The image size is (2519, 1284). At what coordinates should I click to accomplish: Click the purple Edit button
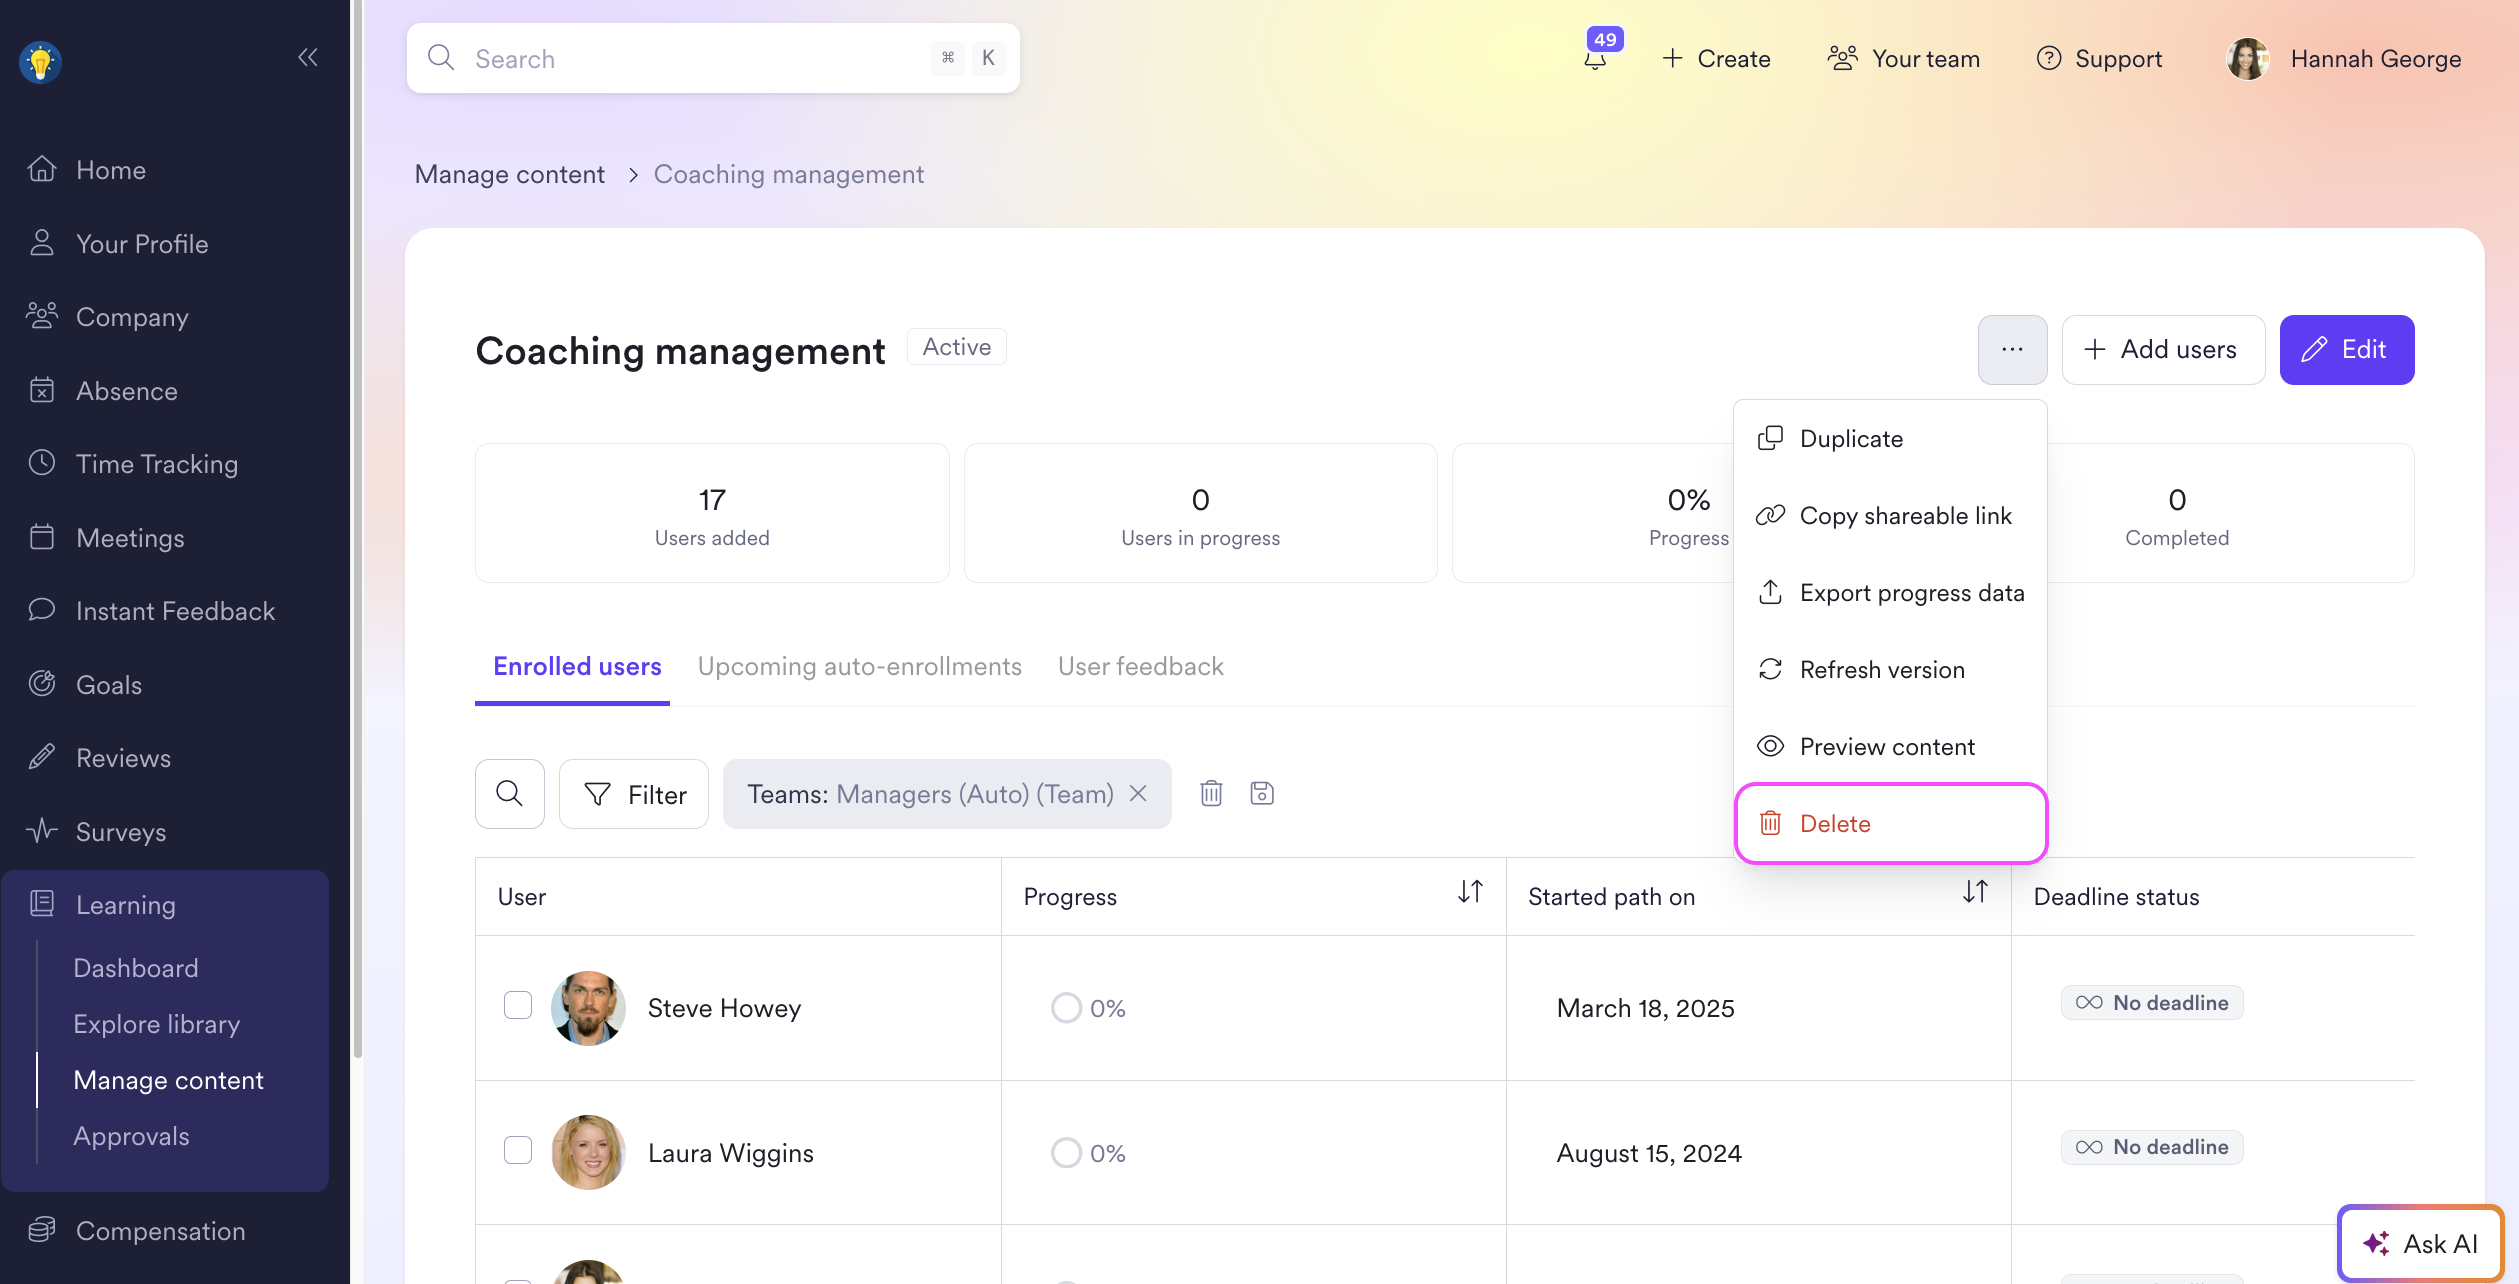pyautogui.click(x=2346, y=350)
